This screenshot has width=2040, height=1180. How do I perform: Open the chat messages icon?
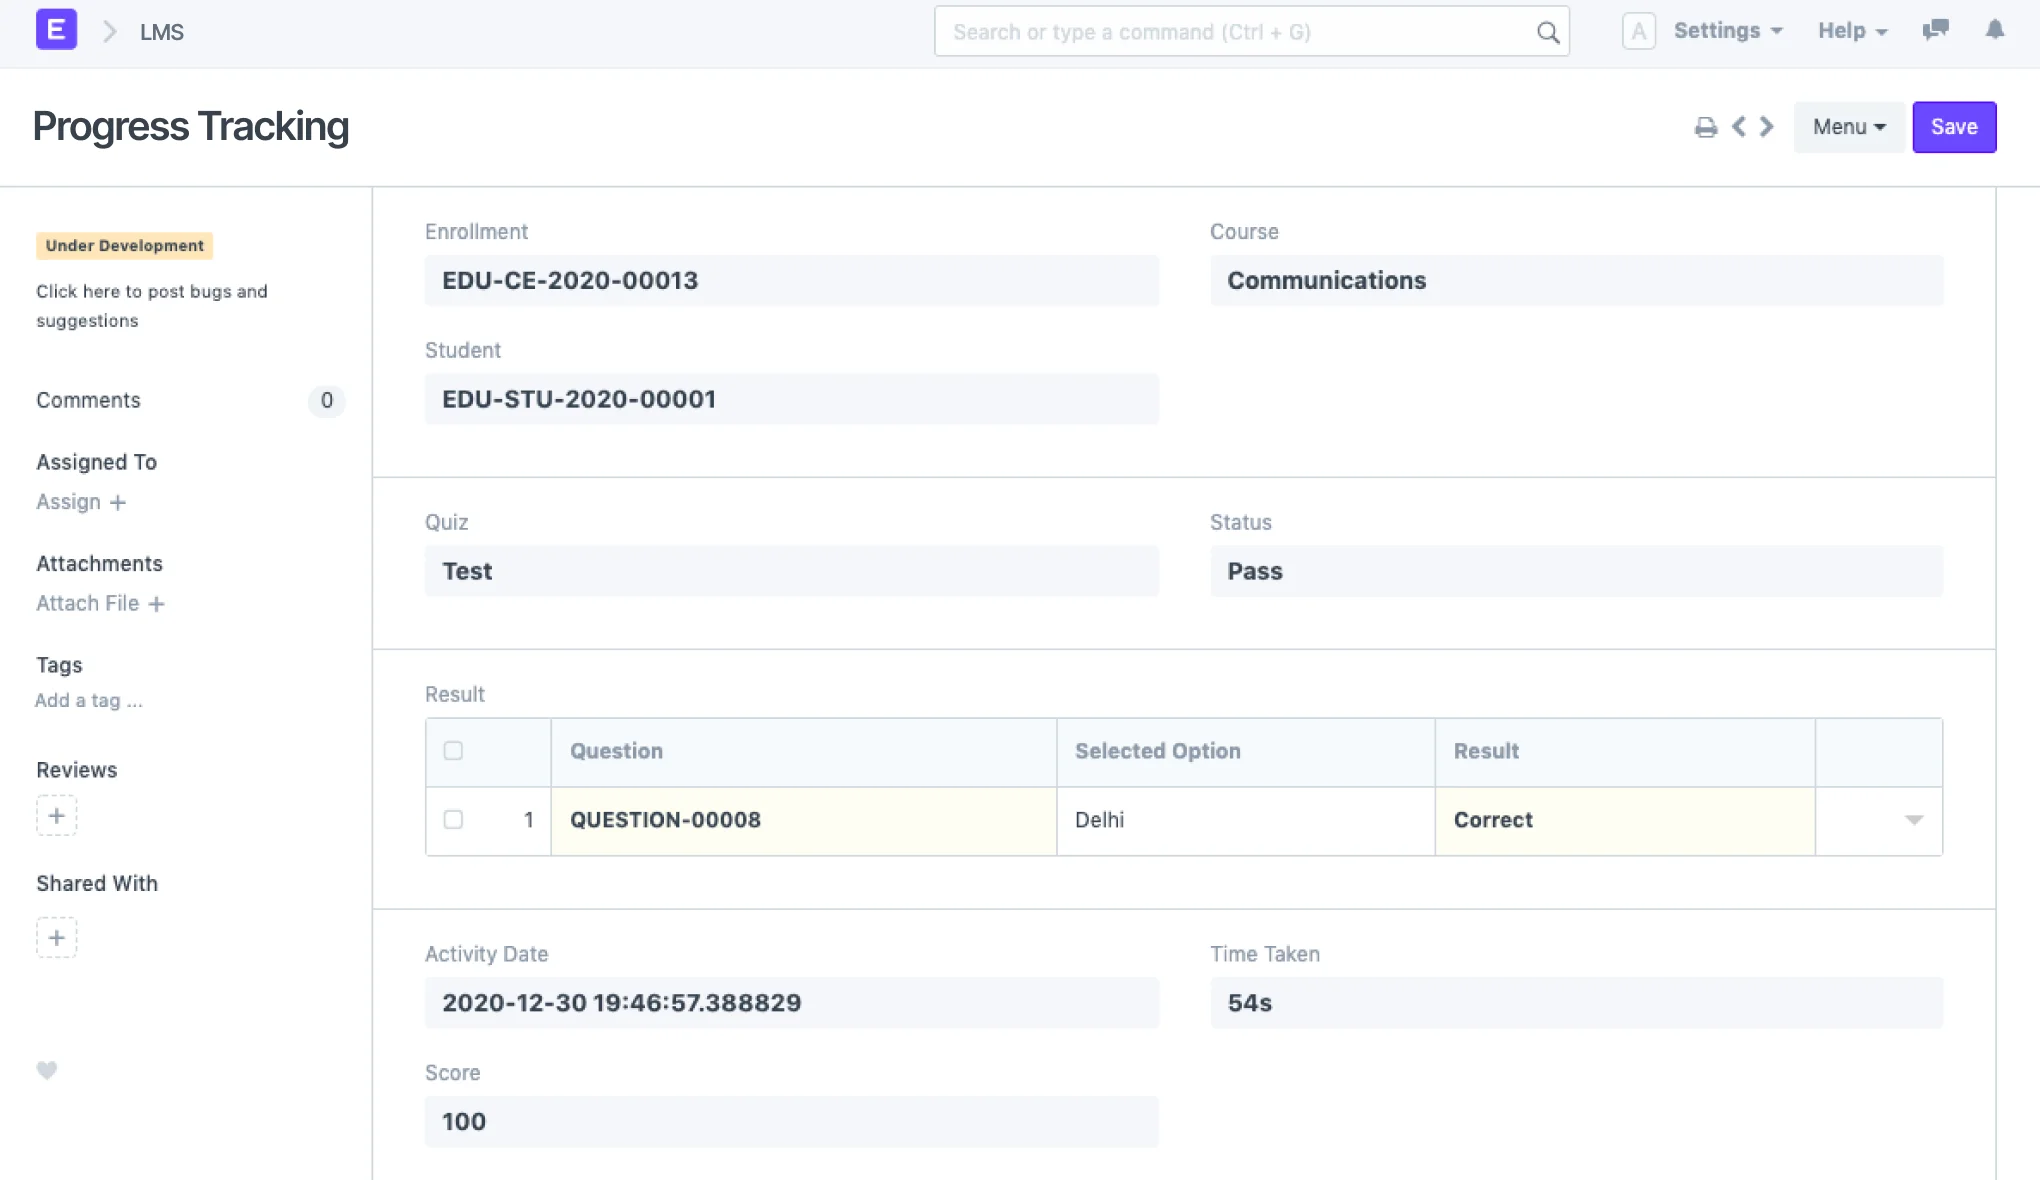(x=1936, y=31)
